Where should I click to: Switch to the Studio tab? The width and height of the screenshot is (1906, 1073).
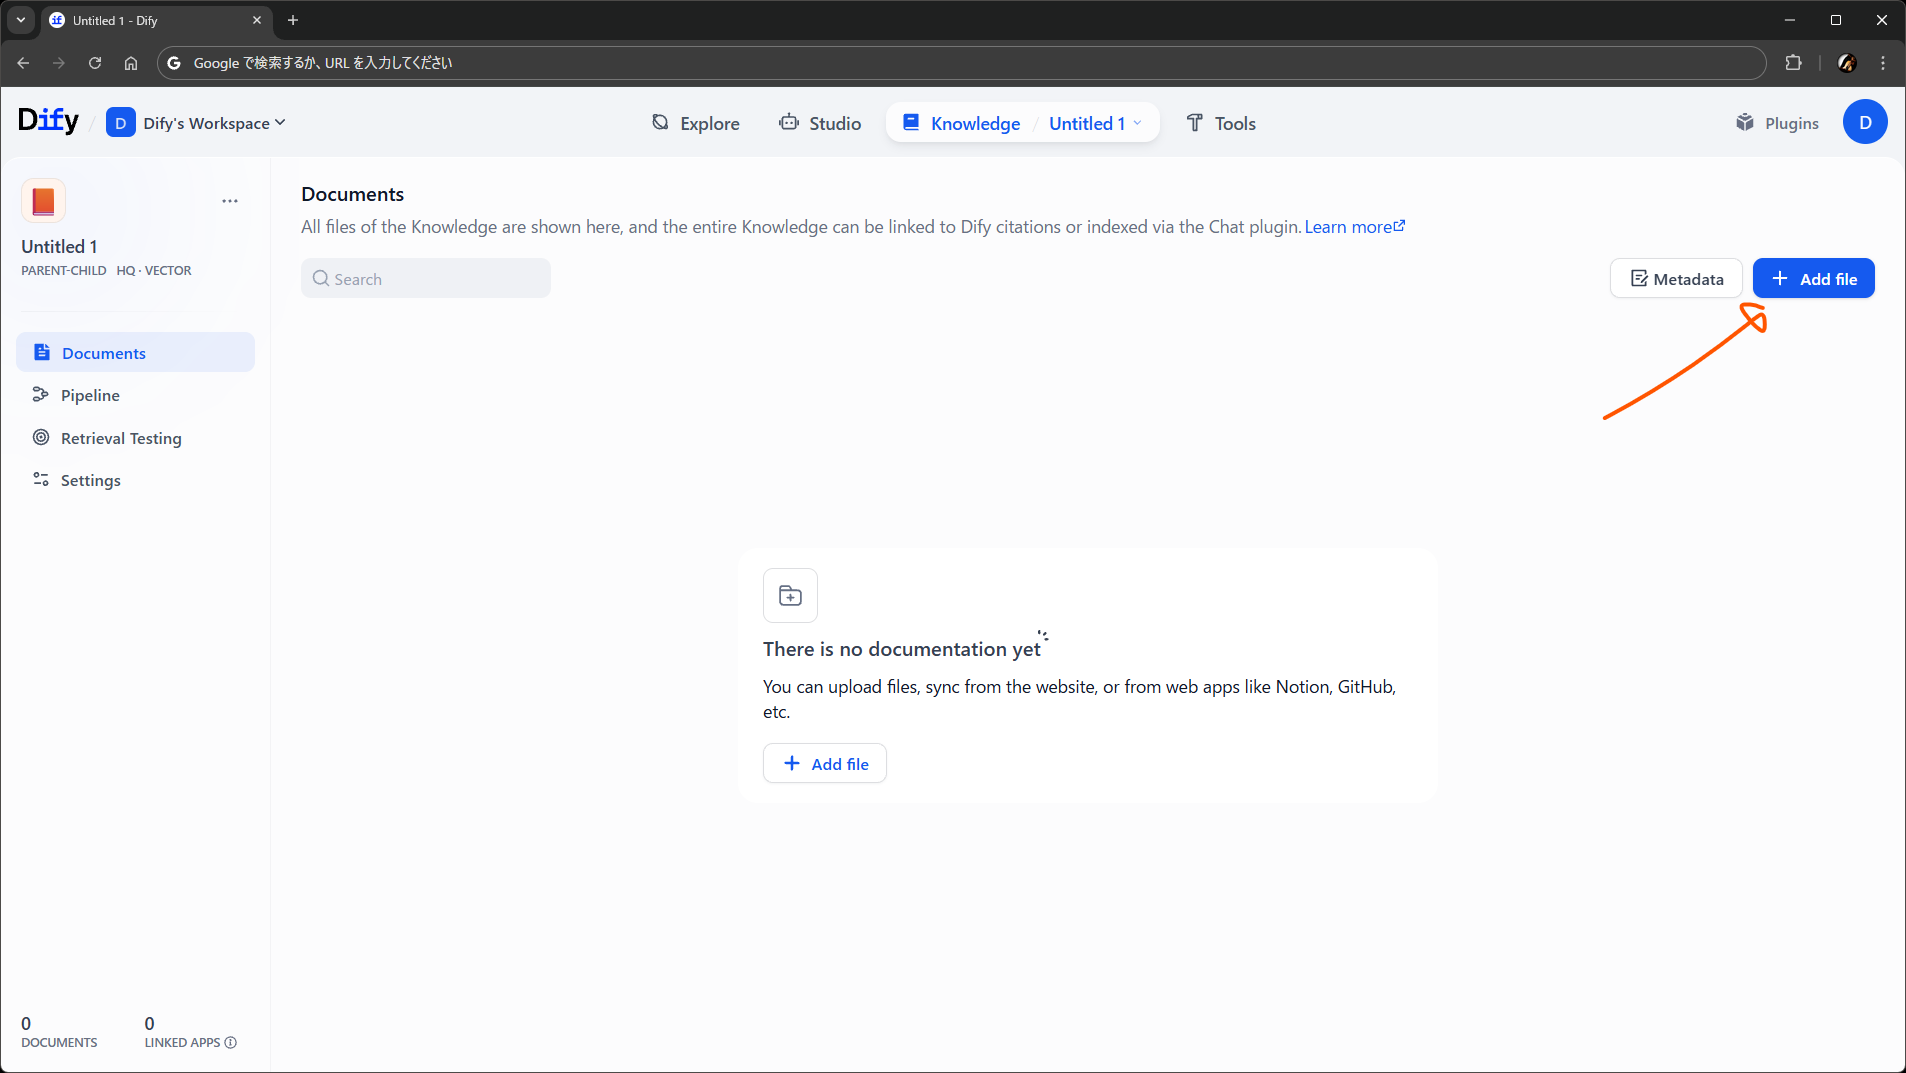click(x=820, y=123)
